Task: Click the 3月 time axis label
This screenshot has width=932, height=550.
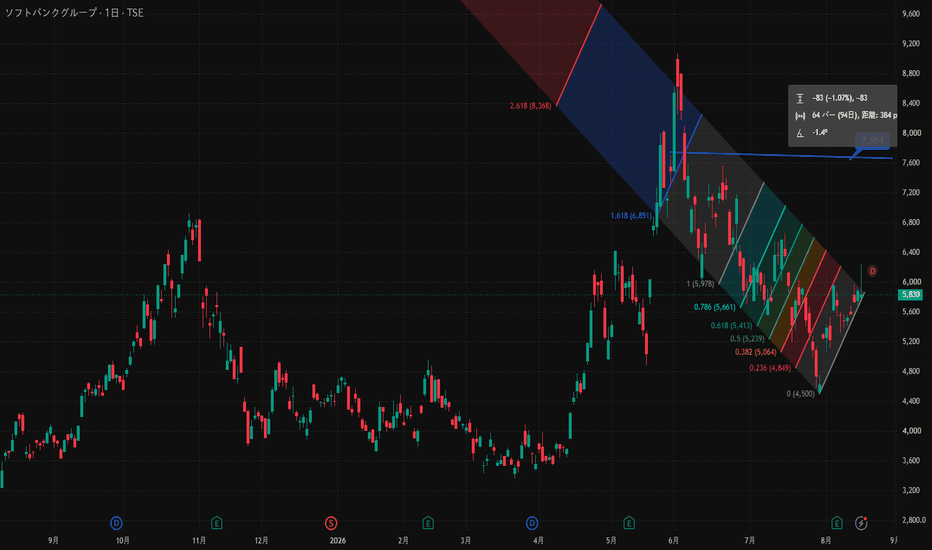Action: [x=465, y=540]
